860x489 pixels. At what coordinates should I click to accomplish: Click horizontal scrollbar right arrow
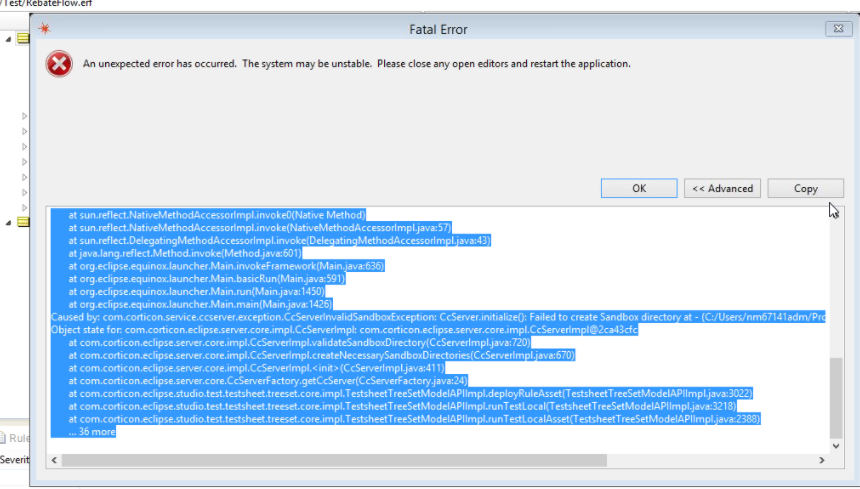(821, 460)
